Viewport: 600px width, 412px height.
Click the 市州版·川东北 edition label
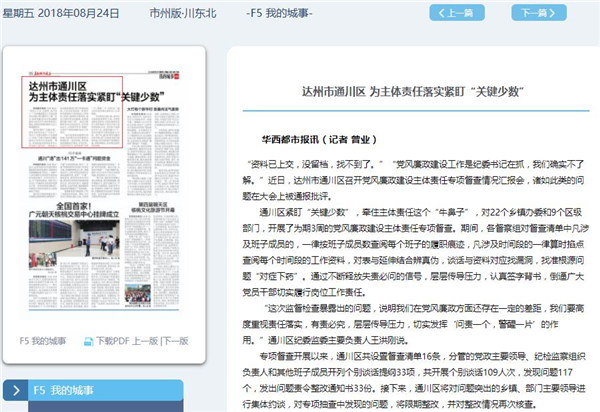coord(183,13)
